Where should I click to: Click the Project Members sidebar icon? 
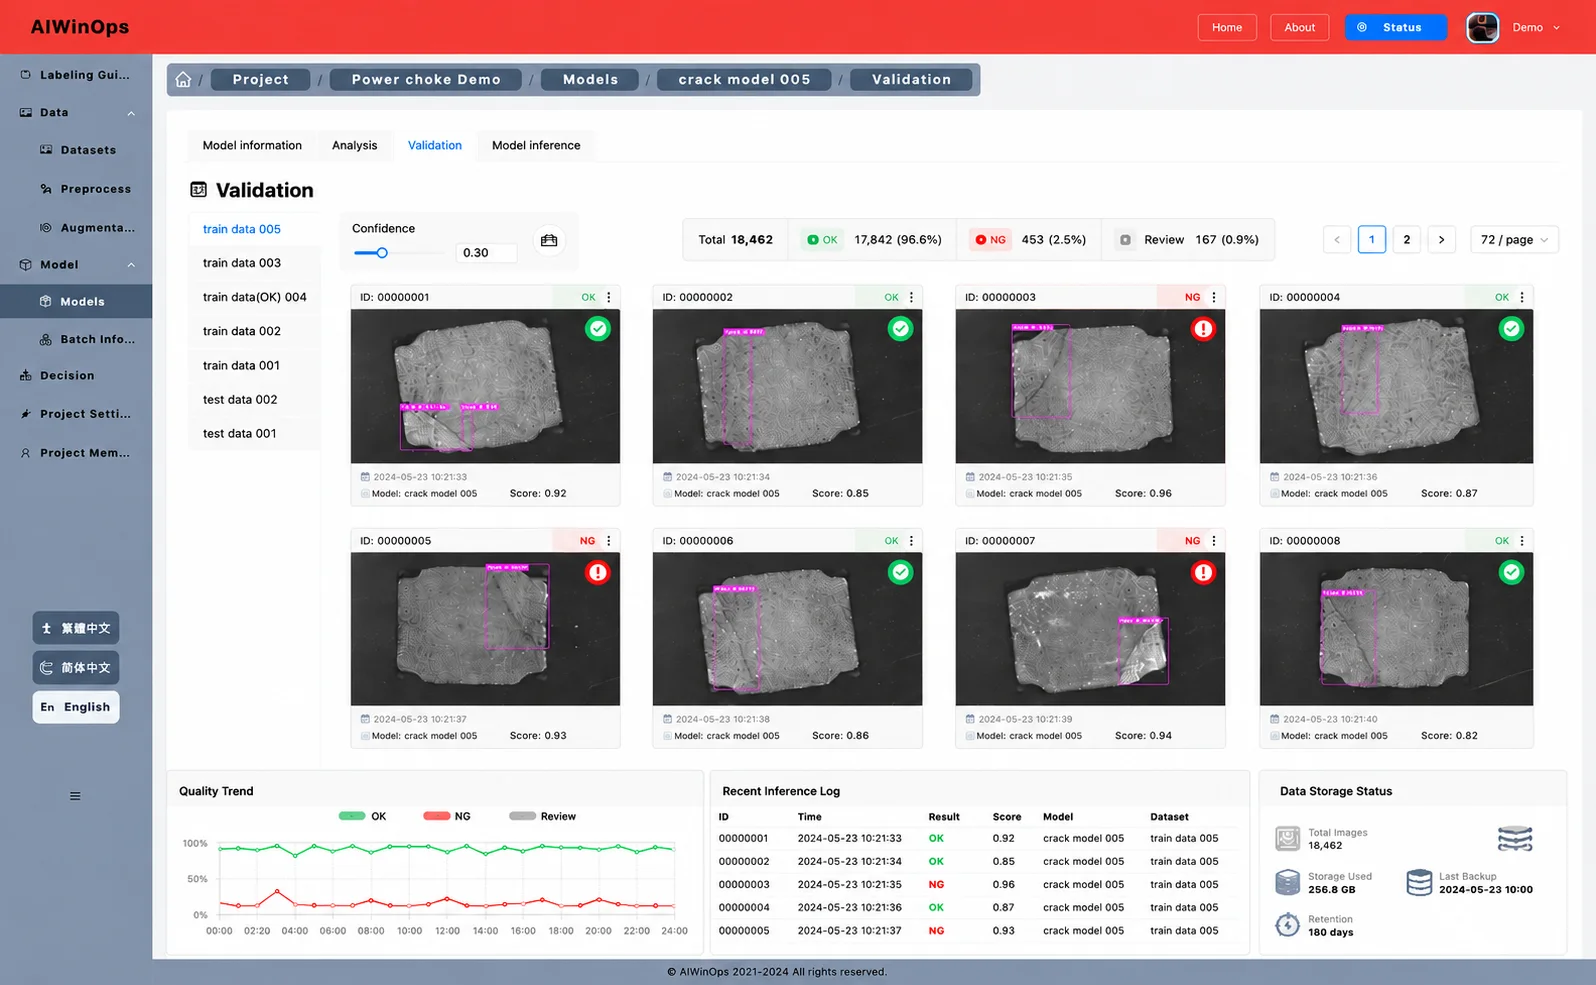coord(26,453)
